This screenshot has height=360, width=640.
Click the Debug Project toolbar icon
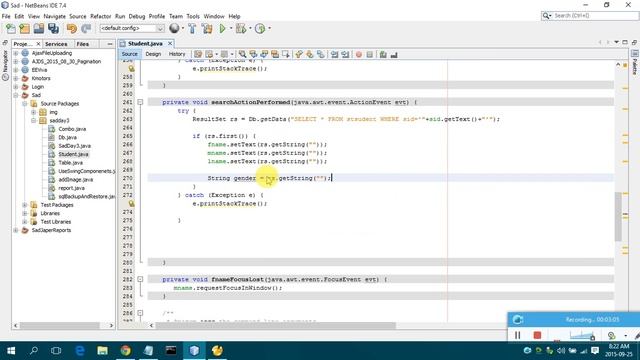(240, 29)
